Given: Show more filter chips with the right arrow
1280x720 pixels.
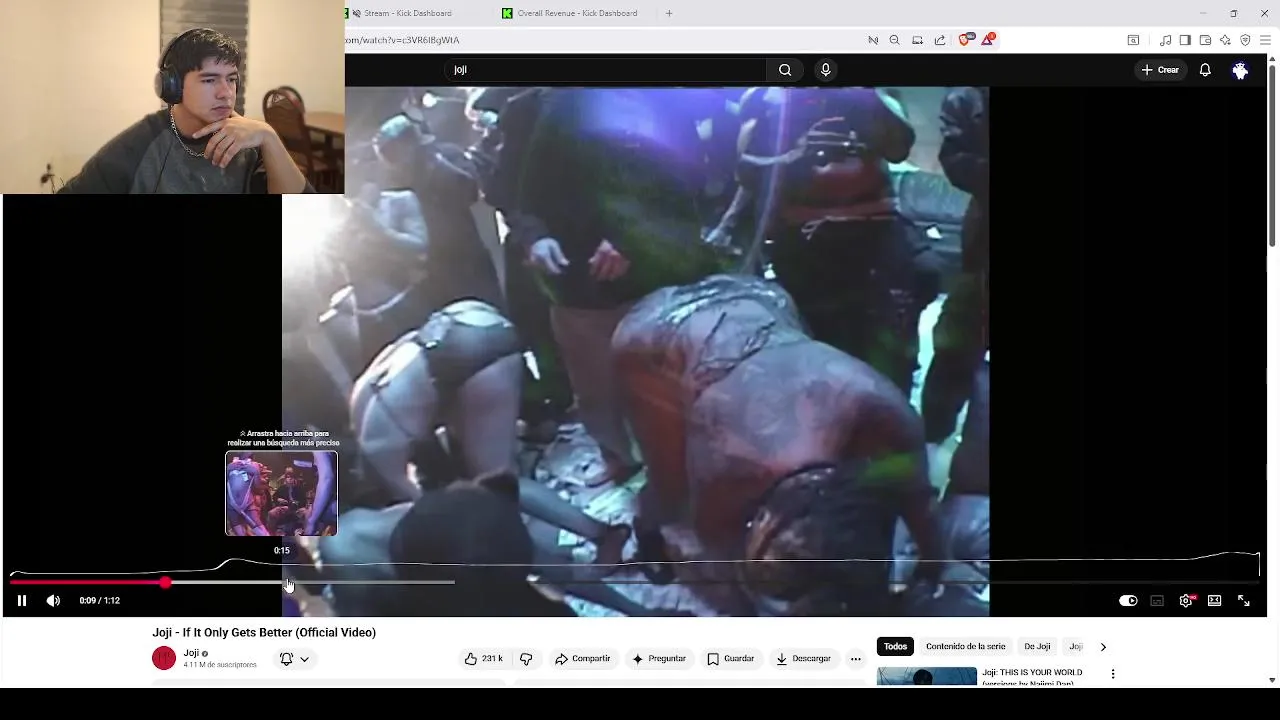Looking at the screenshot, I should click(x=1103, y=647).
